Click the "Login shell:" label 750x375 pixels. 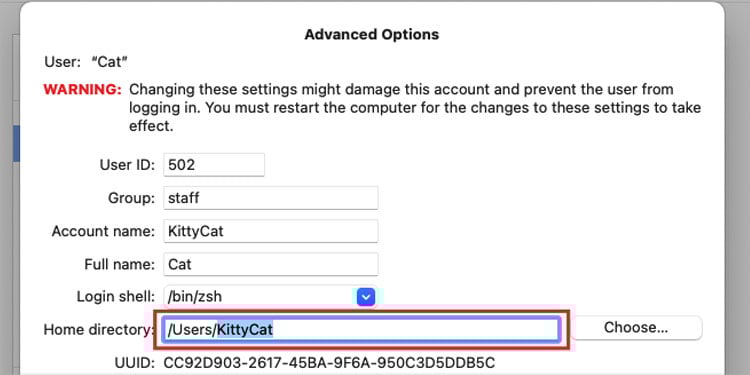click(116, 297)
